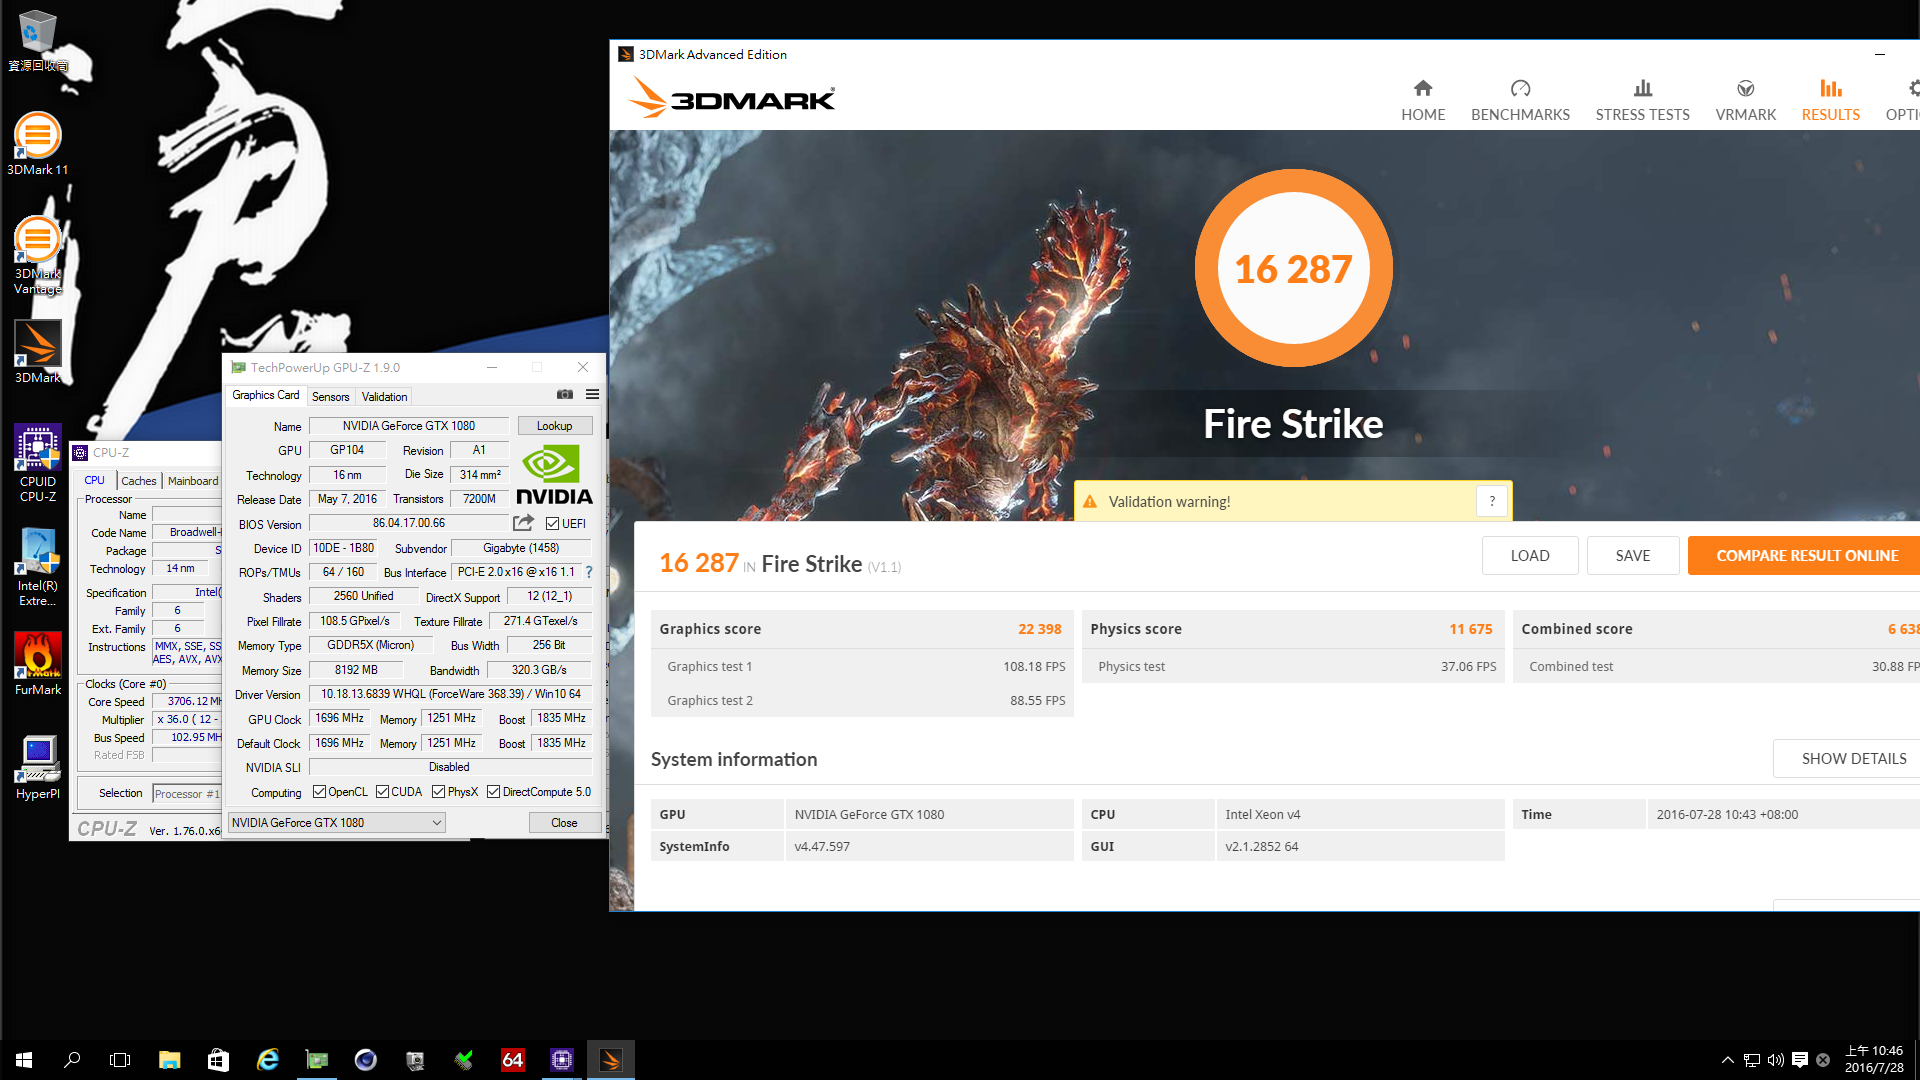Open the GPU-Z hamburger menu icon
Image resolution: width=1920 pixels, height=1080 pixels.
[x=592, y=395]
